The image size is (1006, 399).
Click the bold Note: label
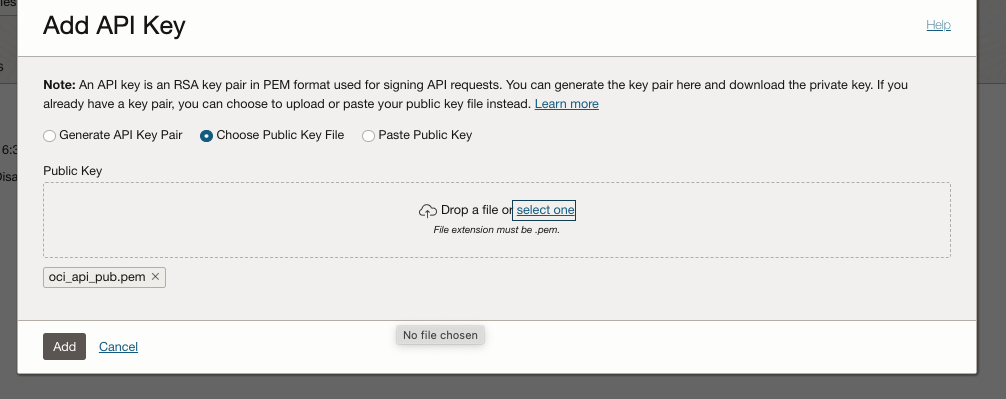[60, 85]
